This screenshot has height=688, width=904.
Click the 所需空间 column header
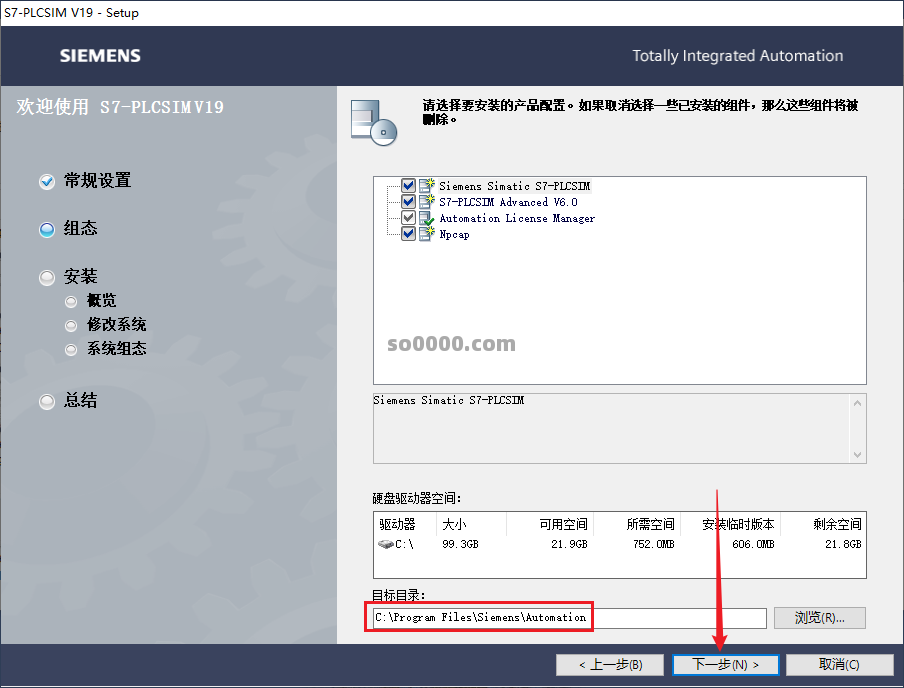(637, 524)
